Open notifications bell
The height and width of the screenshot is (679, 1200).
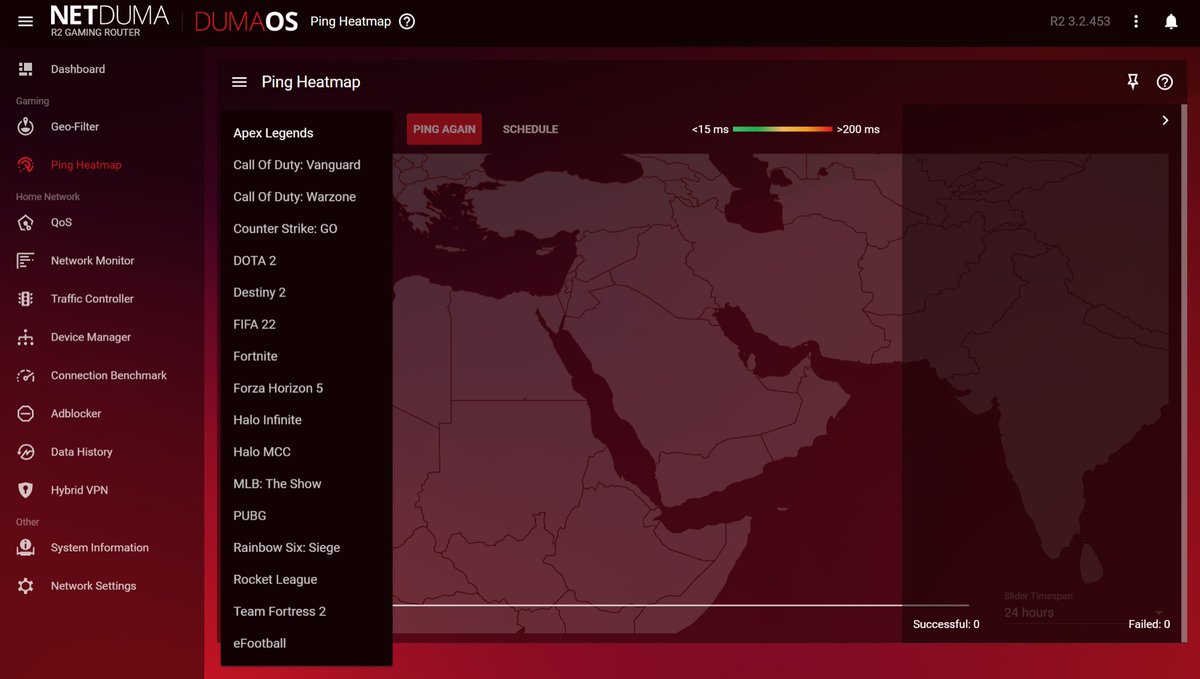tap(1171, 21)
